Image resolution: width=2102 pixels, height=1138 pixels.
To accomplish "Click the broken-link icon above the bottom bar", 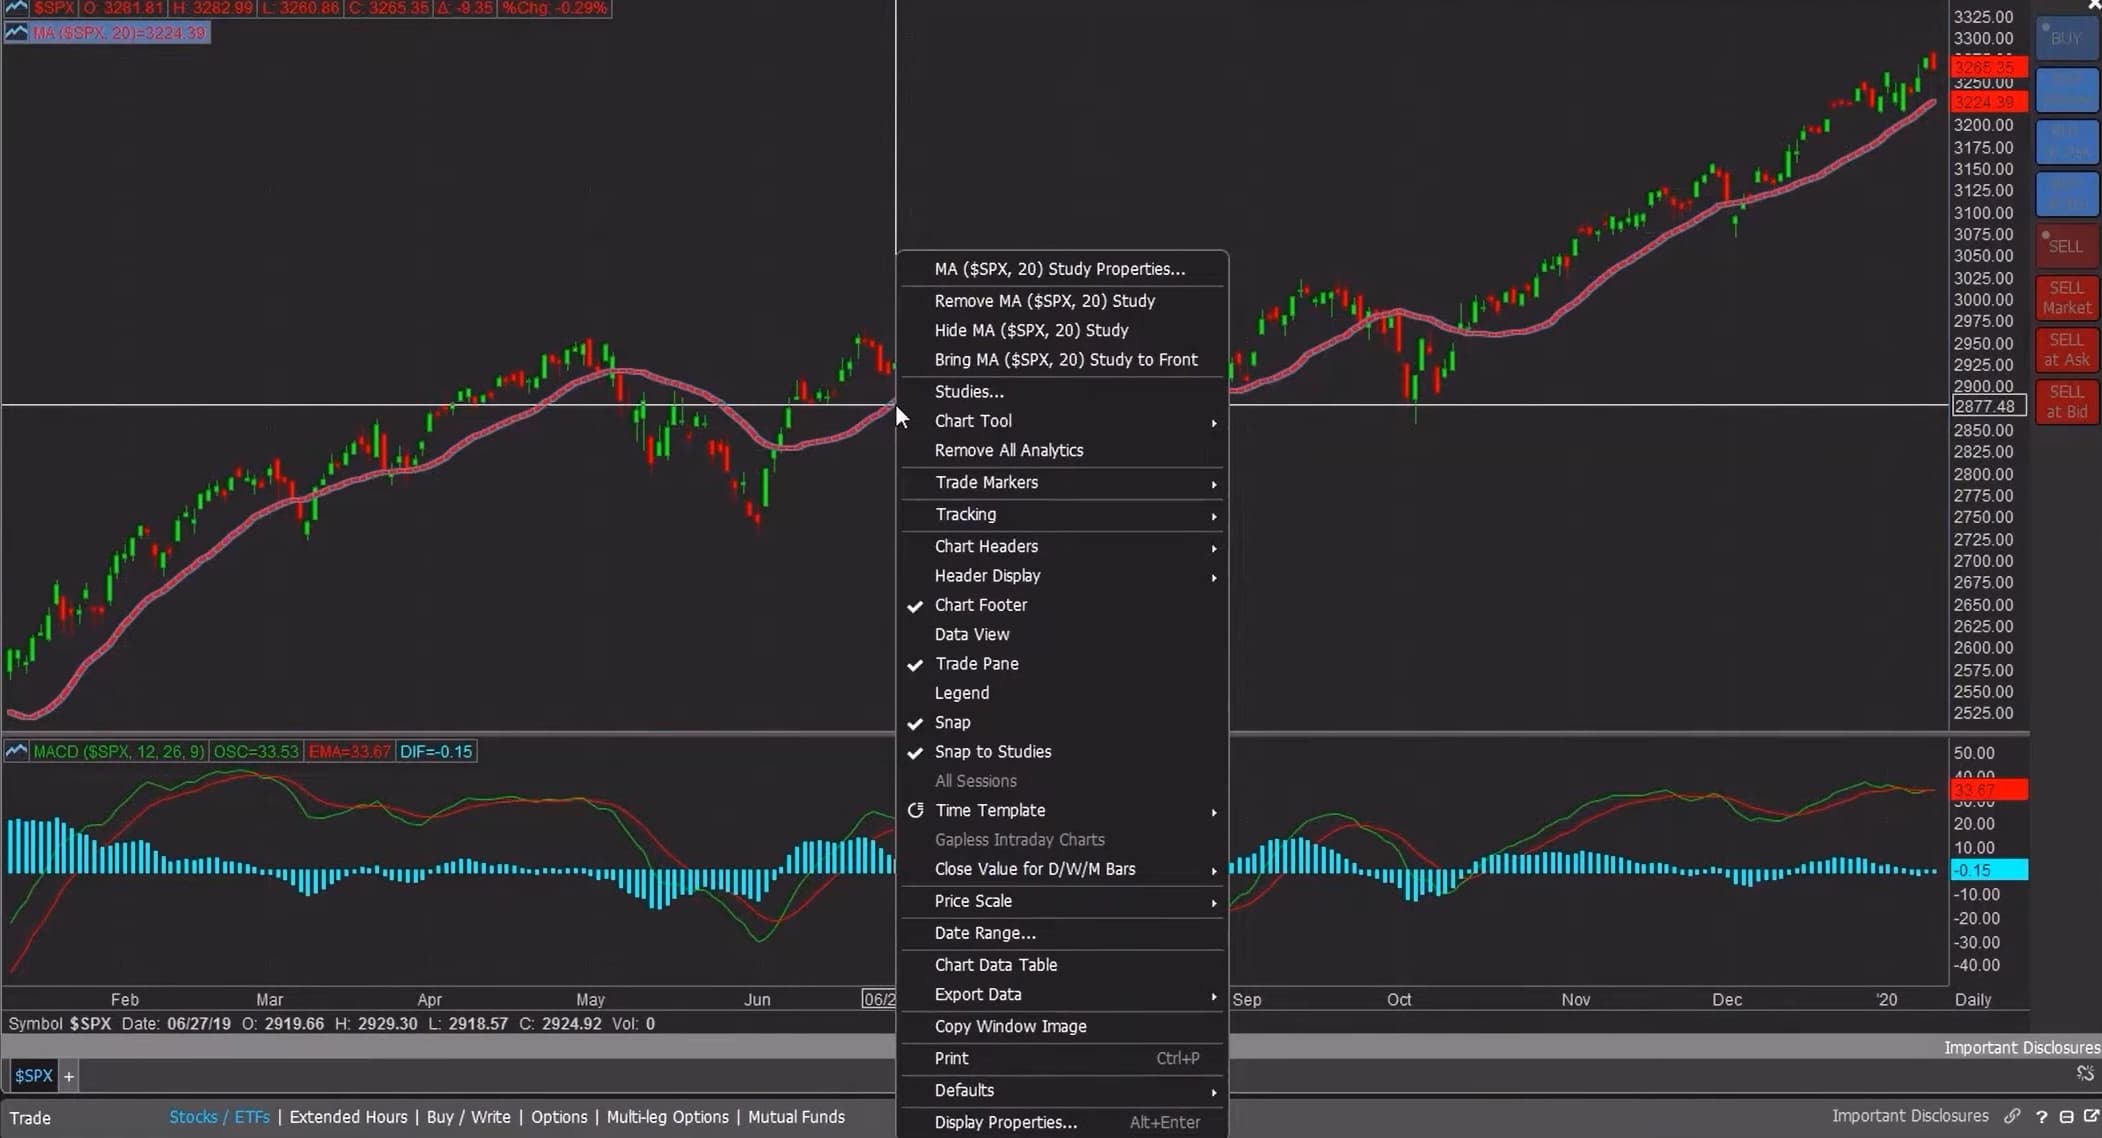I will pos(2085,1074).
